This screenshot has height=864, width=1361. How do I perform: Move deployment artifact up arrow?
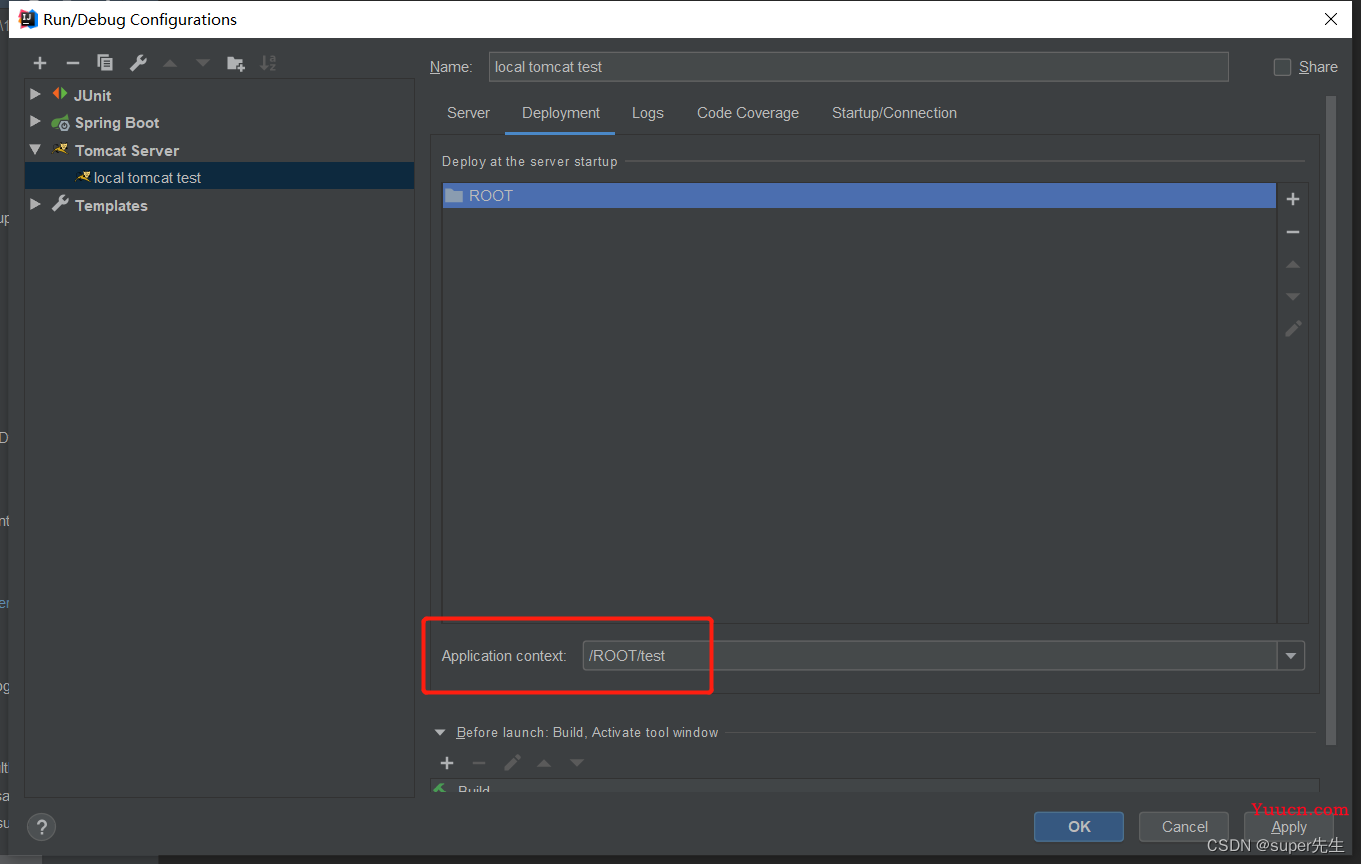click(x=1293, y=265)
